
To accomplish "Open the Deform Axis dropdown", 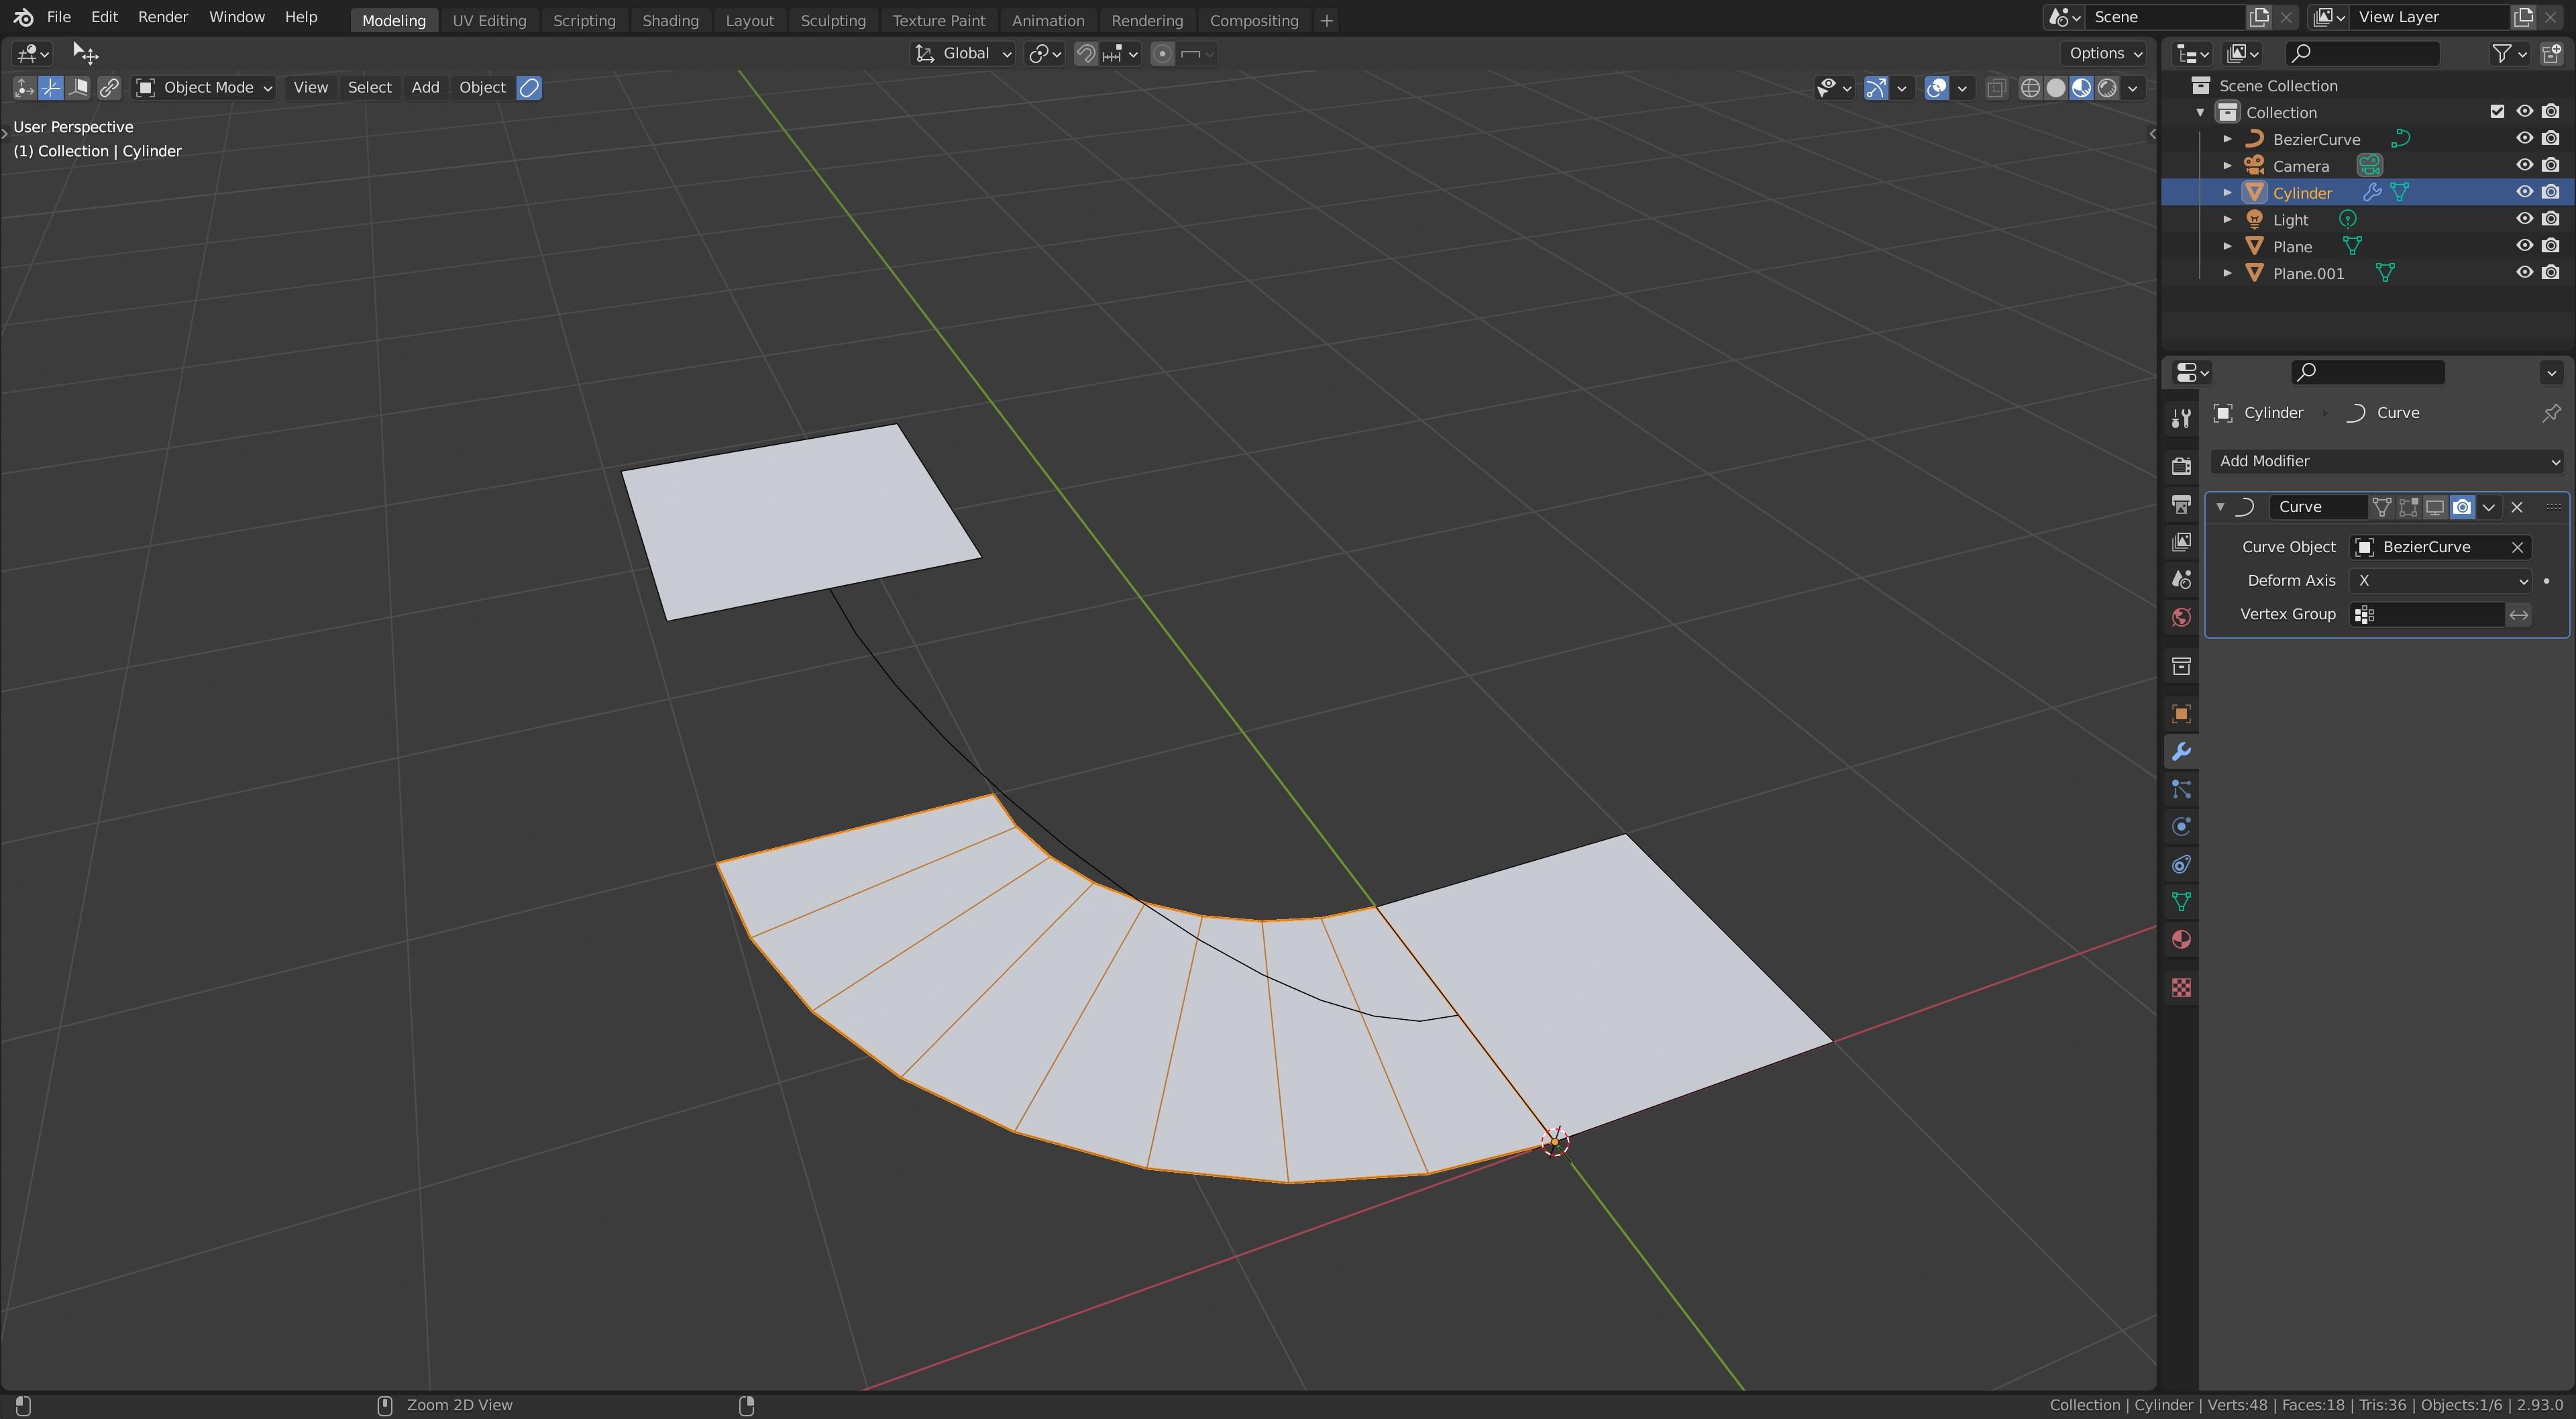I will pyautogui.click(x=2440, y=580).
